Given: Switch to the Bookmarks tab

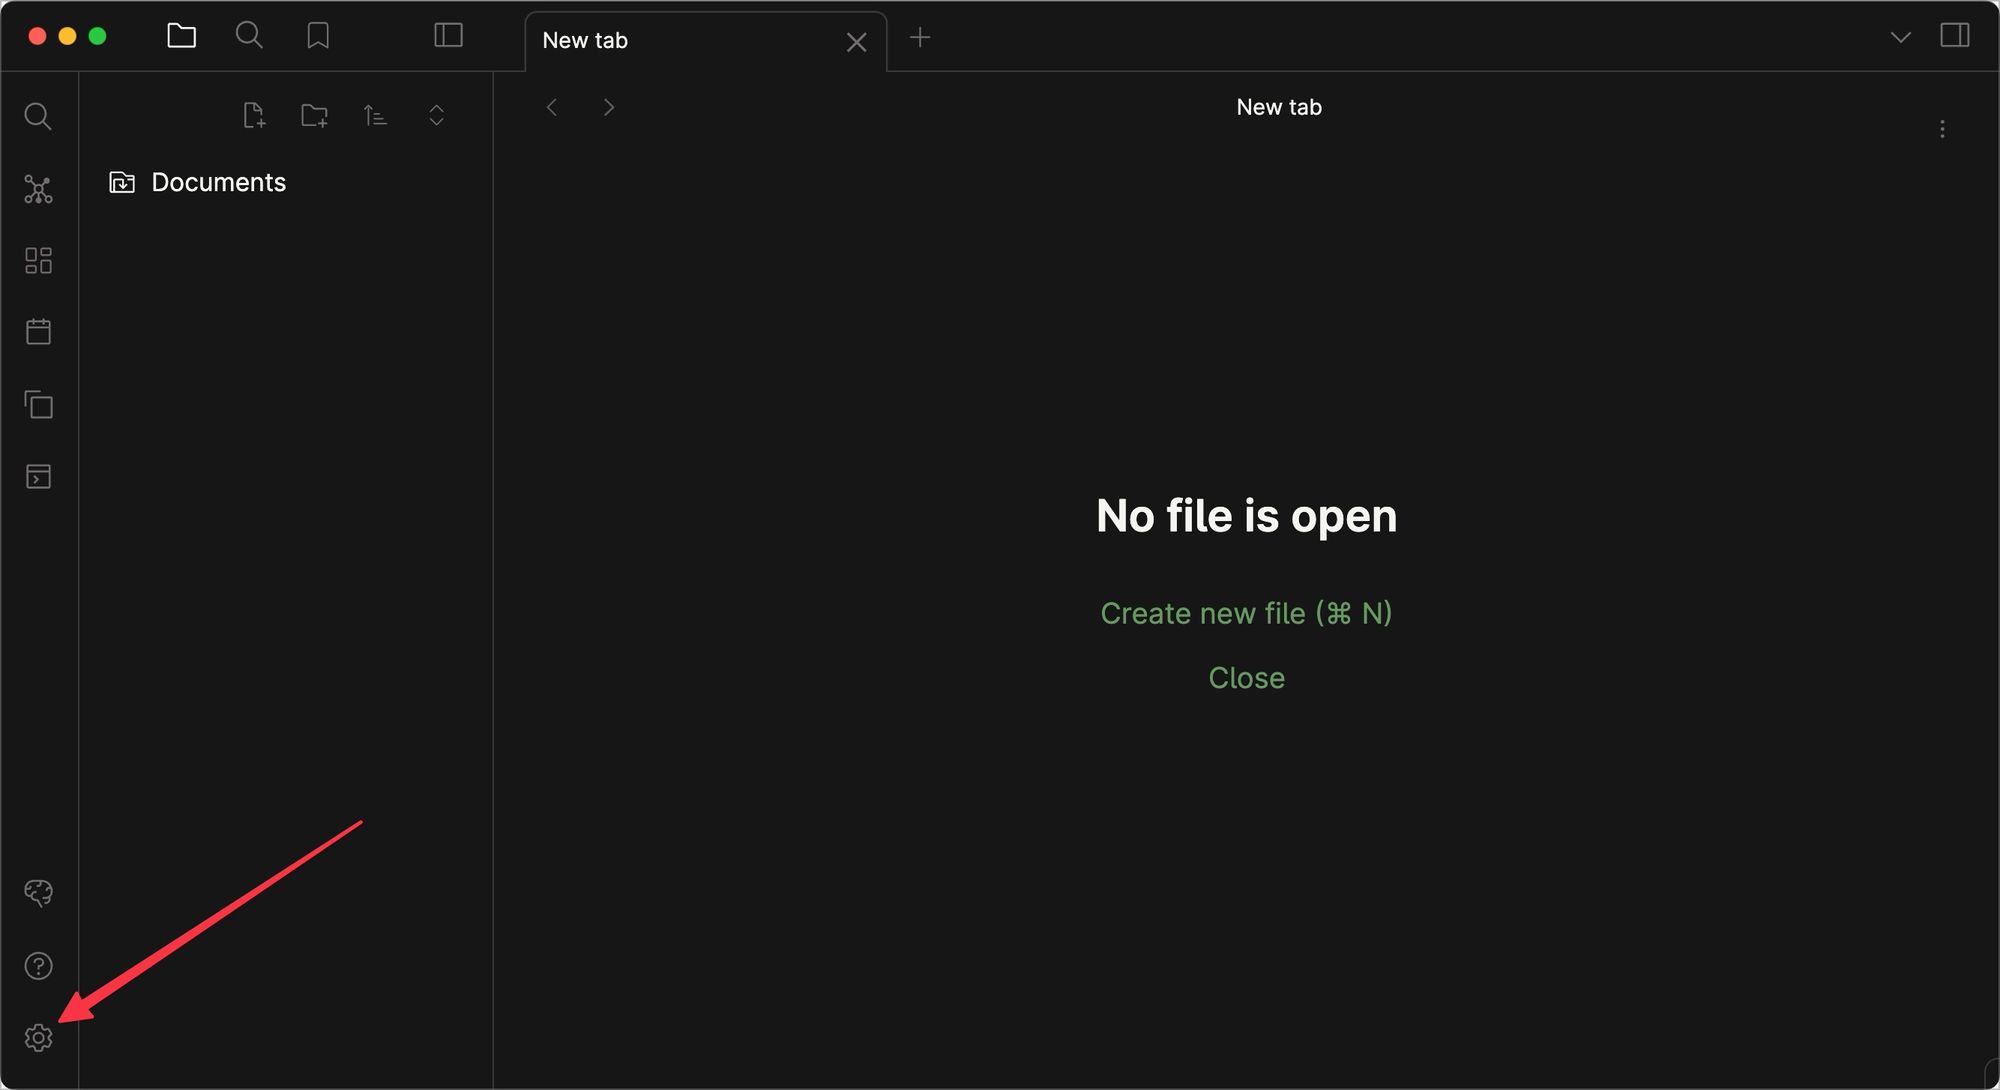Looking at the screenshot, I should pyautogui.click(x=318, y=35).
